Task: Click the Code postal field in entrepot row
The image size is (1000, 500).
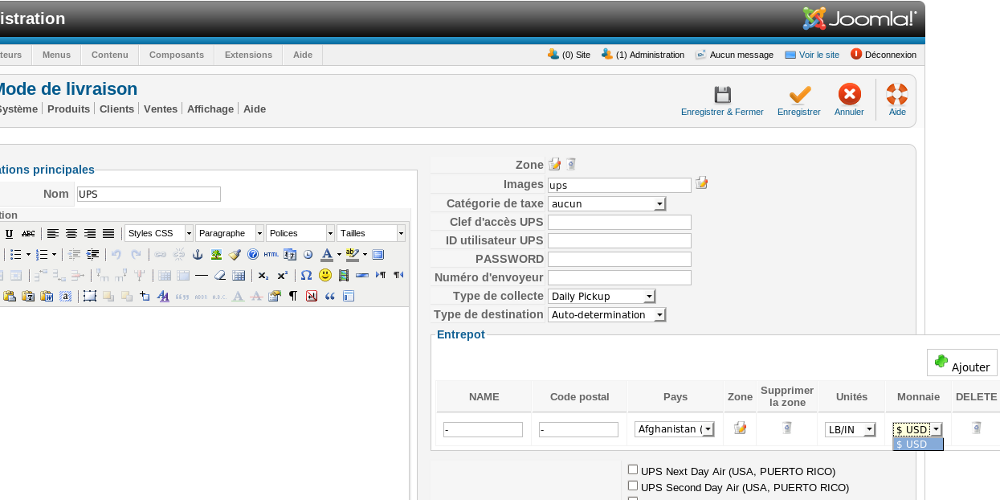Action: 578,430
